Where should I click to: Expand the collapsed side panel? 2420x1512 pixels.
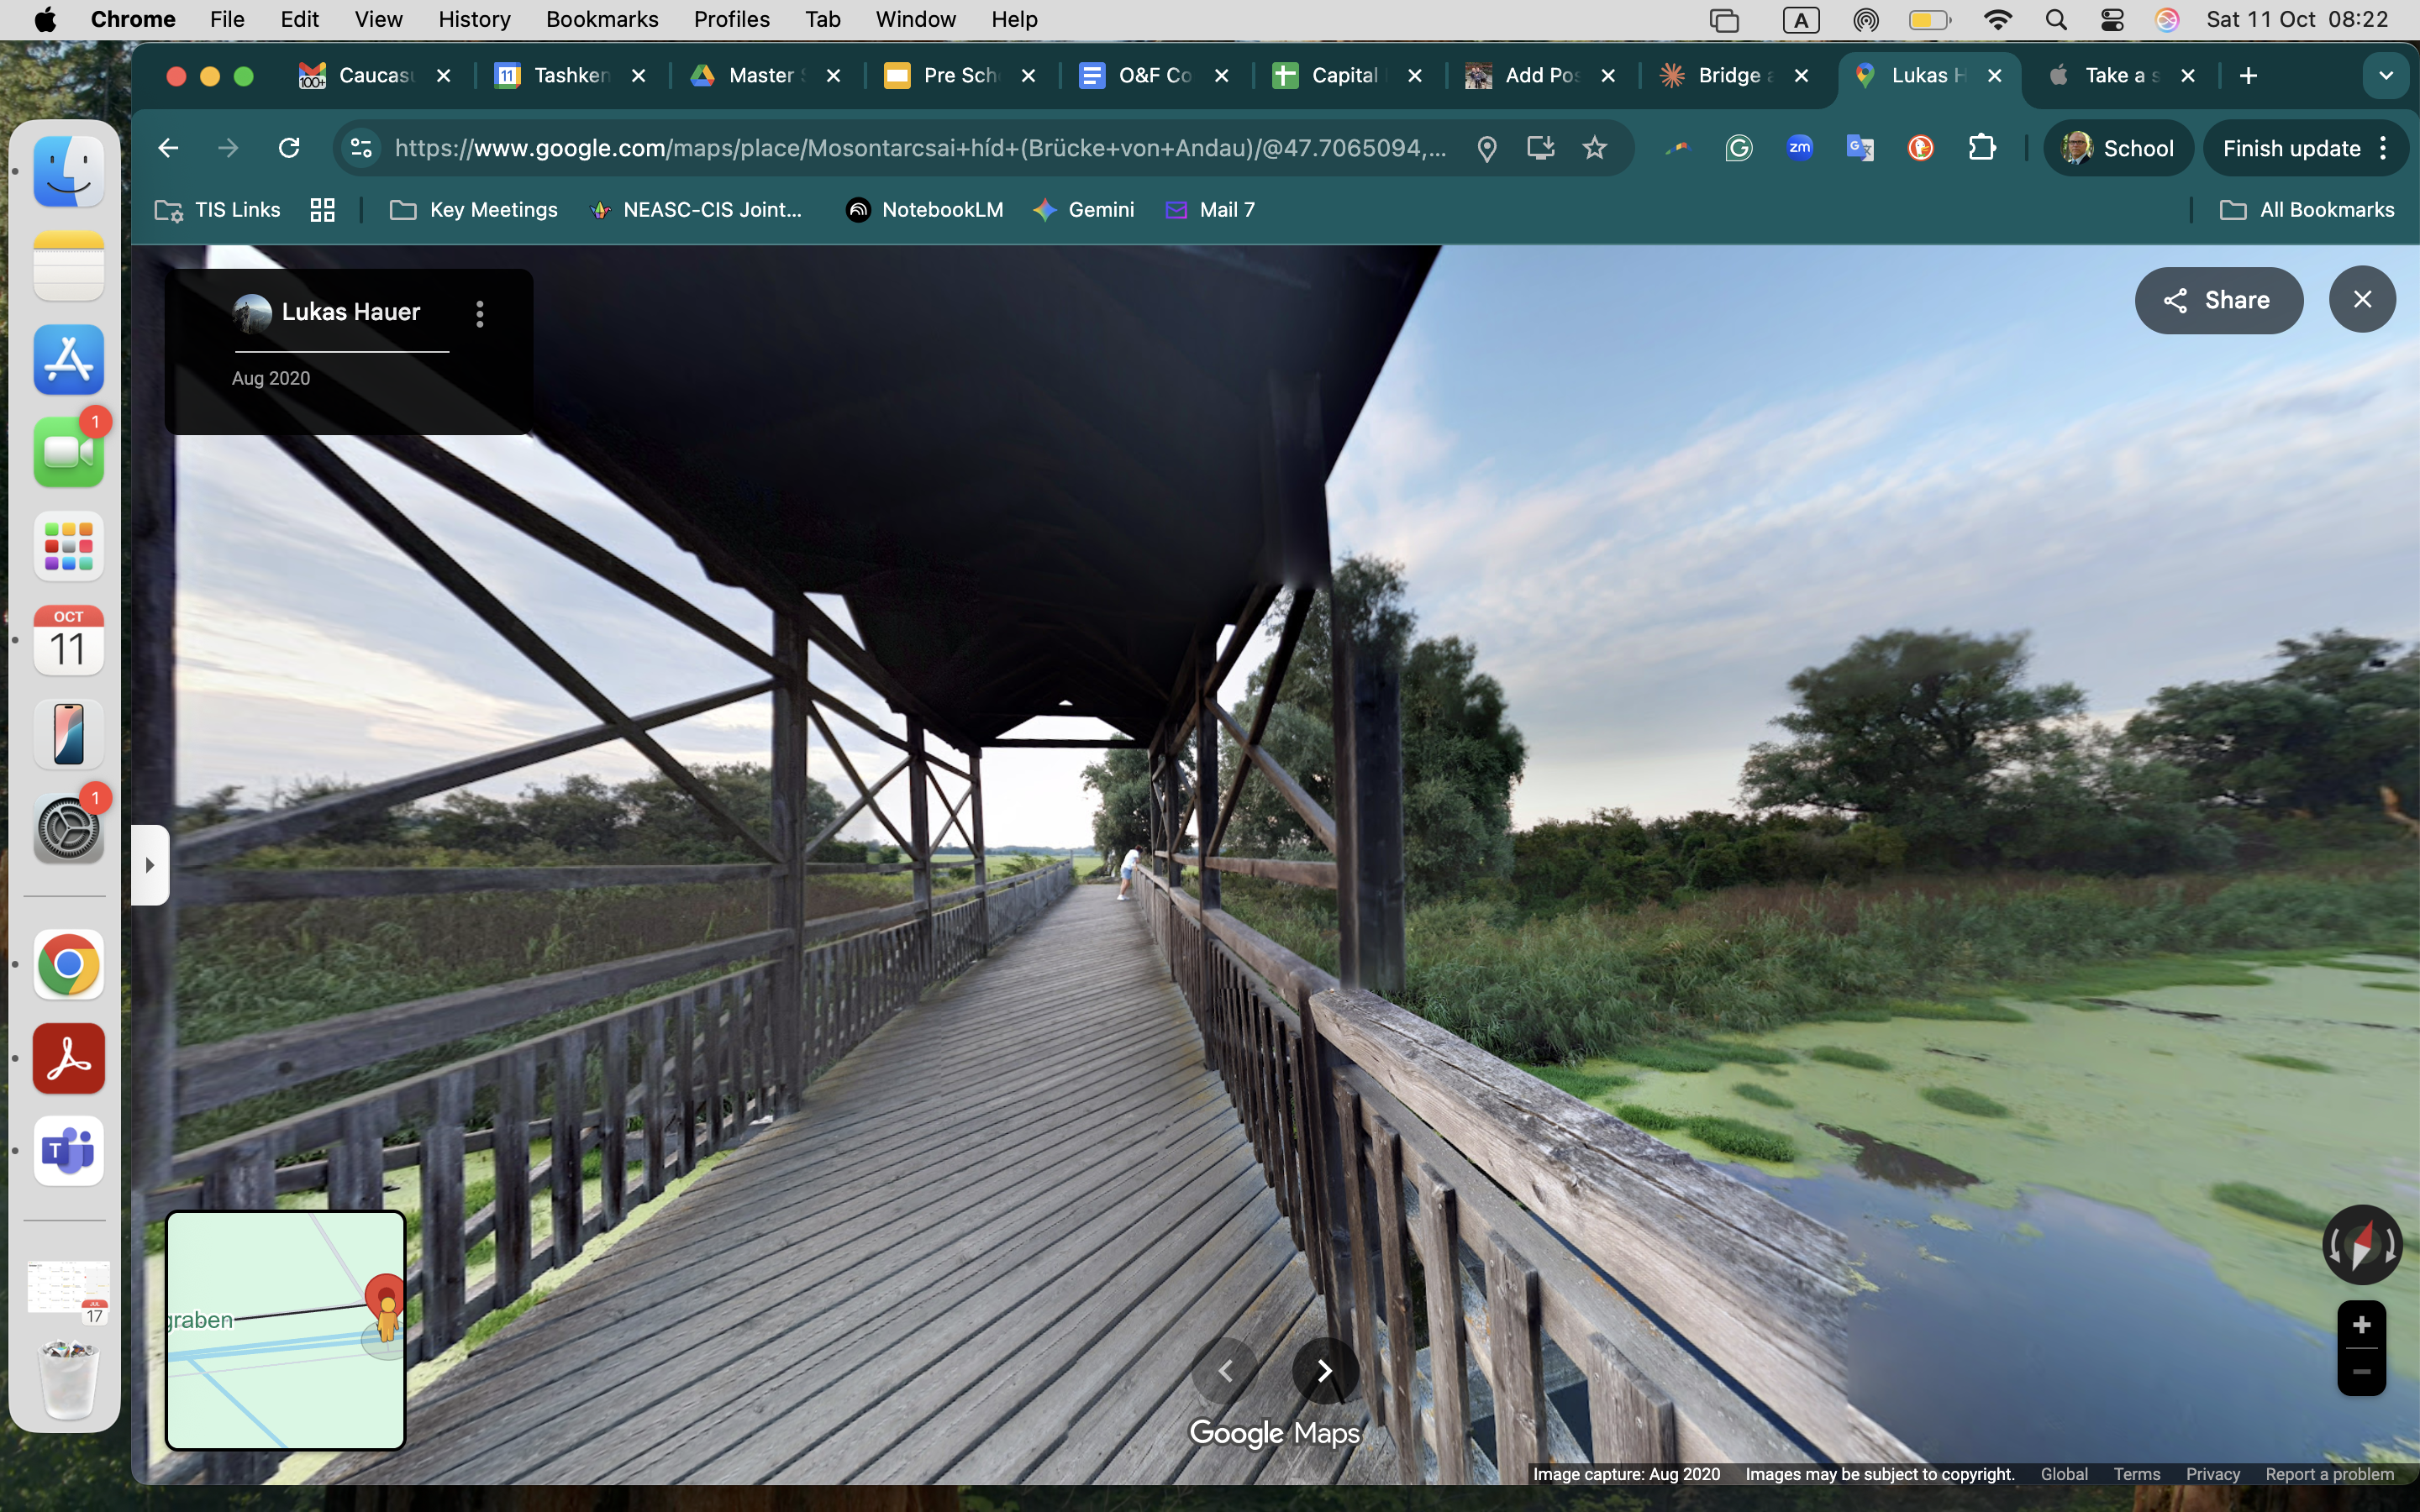[x=150, y=865]
